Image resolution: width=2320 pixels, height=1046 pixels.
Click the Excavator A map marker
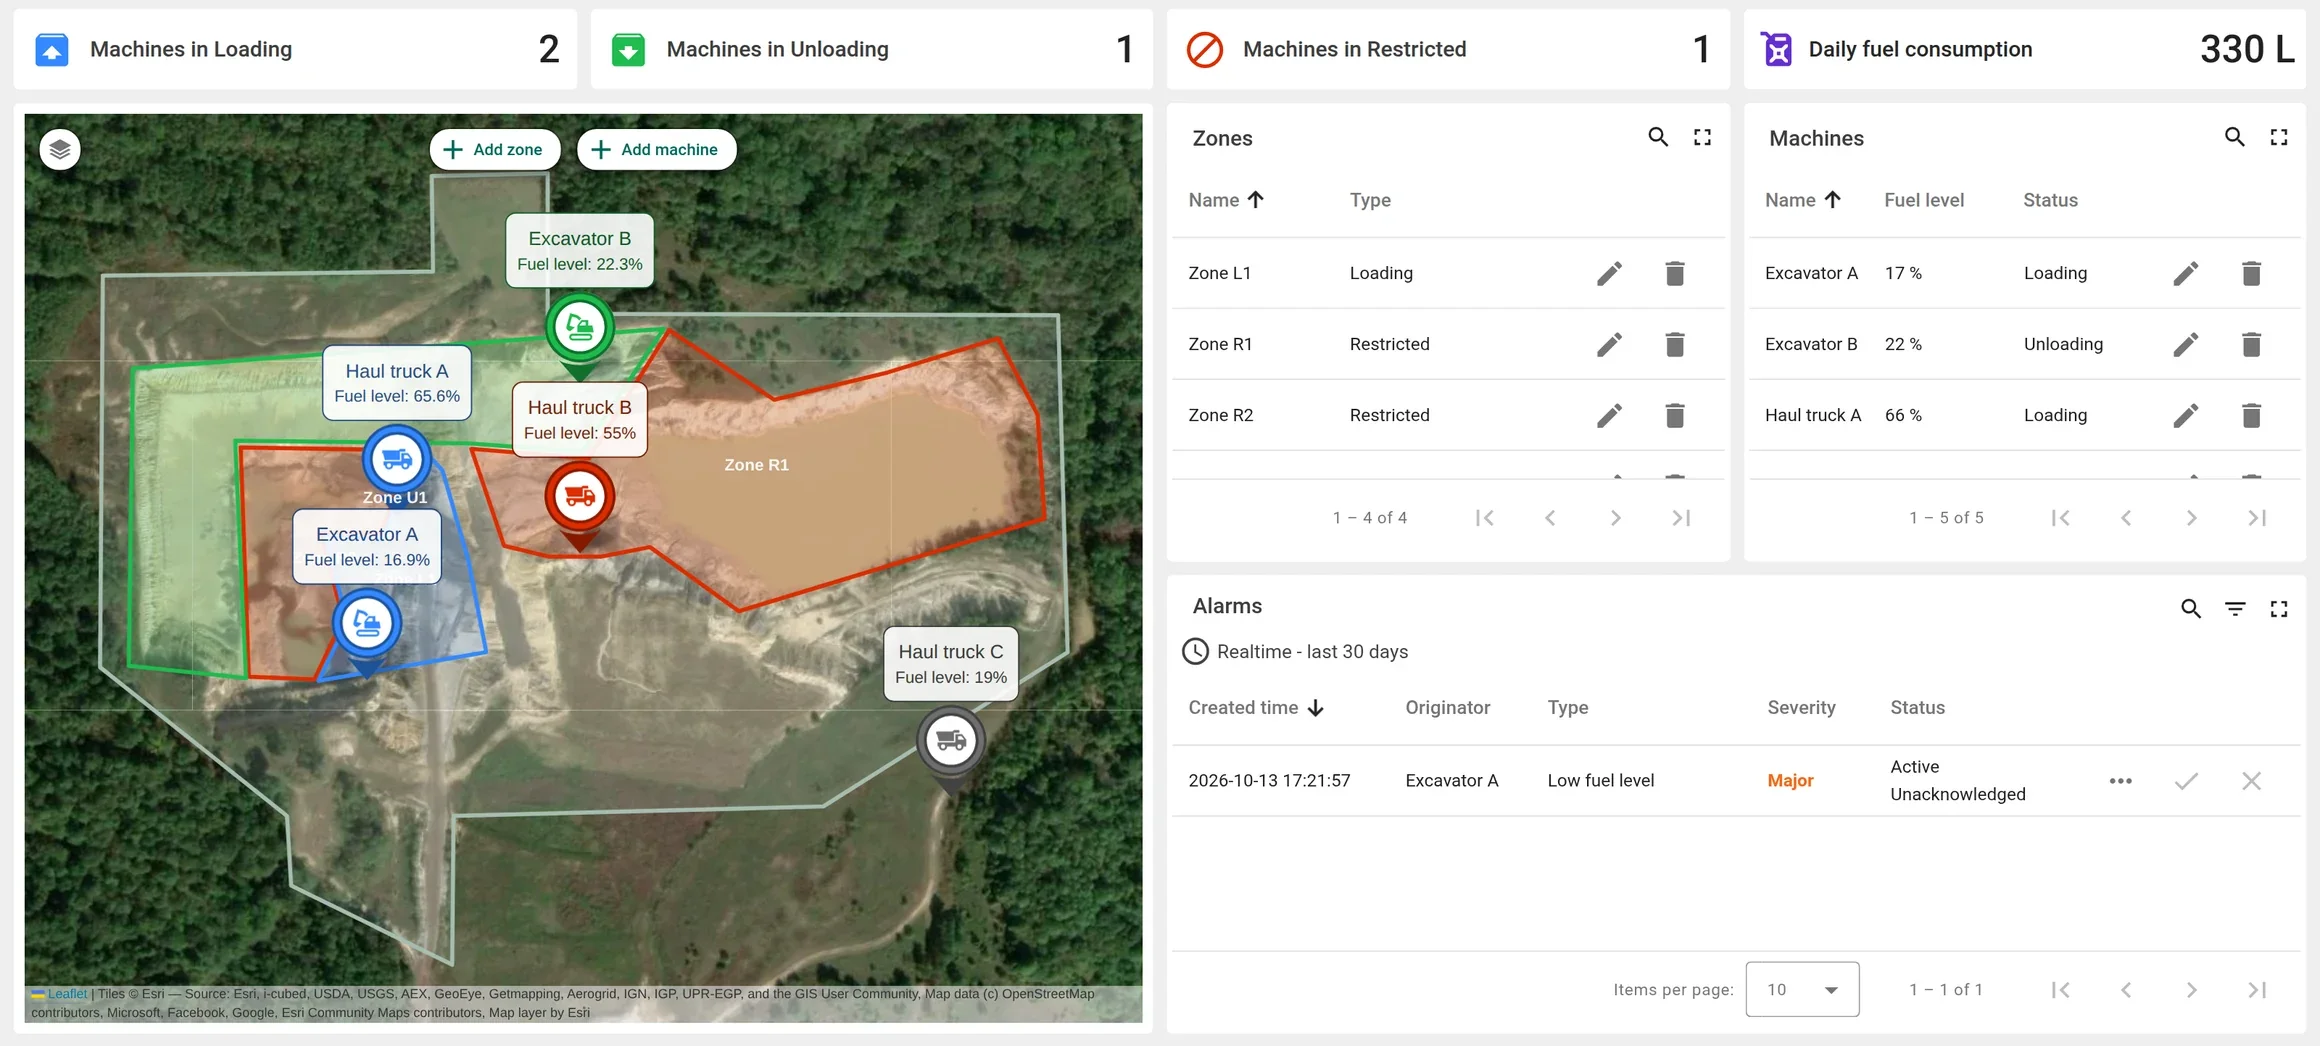pos(367,624)
